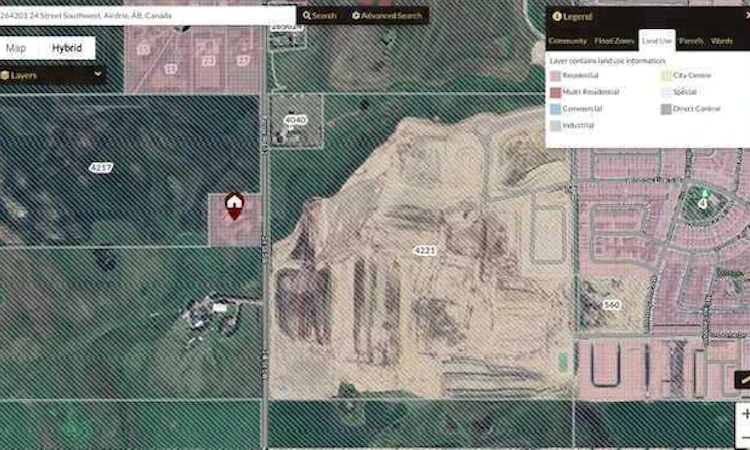
Task: Click the Commercial color swatch
Action: (x=555, y=109)
